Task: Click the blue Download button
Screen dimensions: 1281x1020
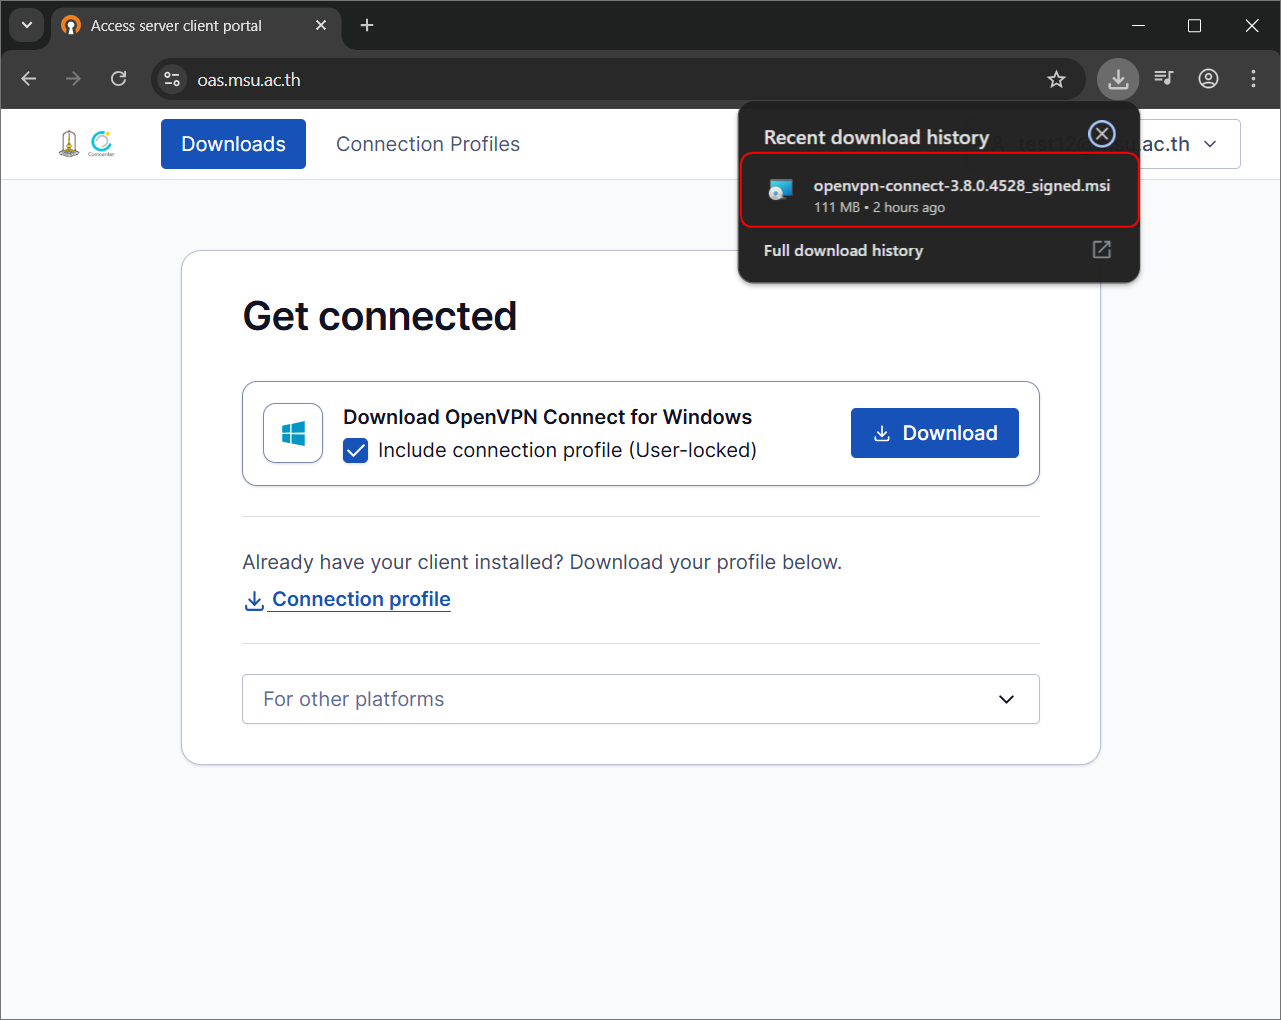Action: click(934, 433)
